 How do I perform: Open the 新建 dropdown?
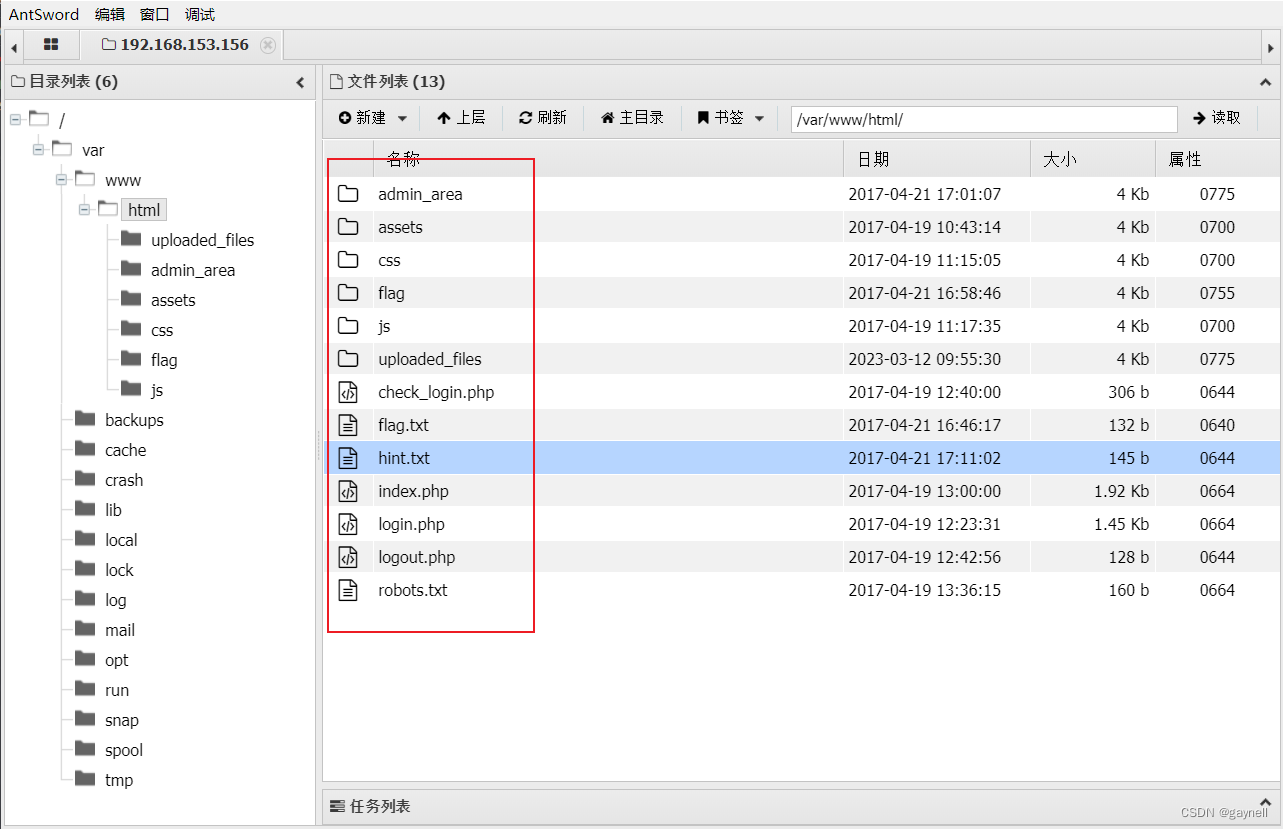pyautogui.click(x=373, y=118)
